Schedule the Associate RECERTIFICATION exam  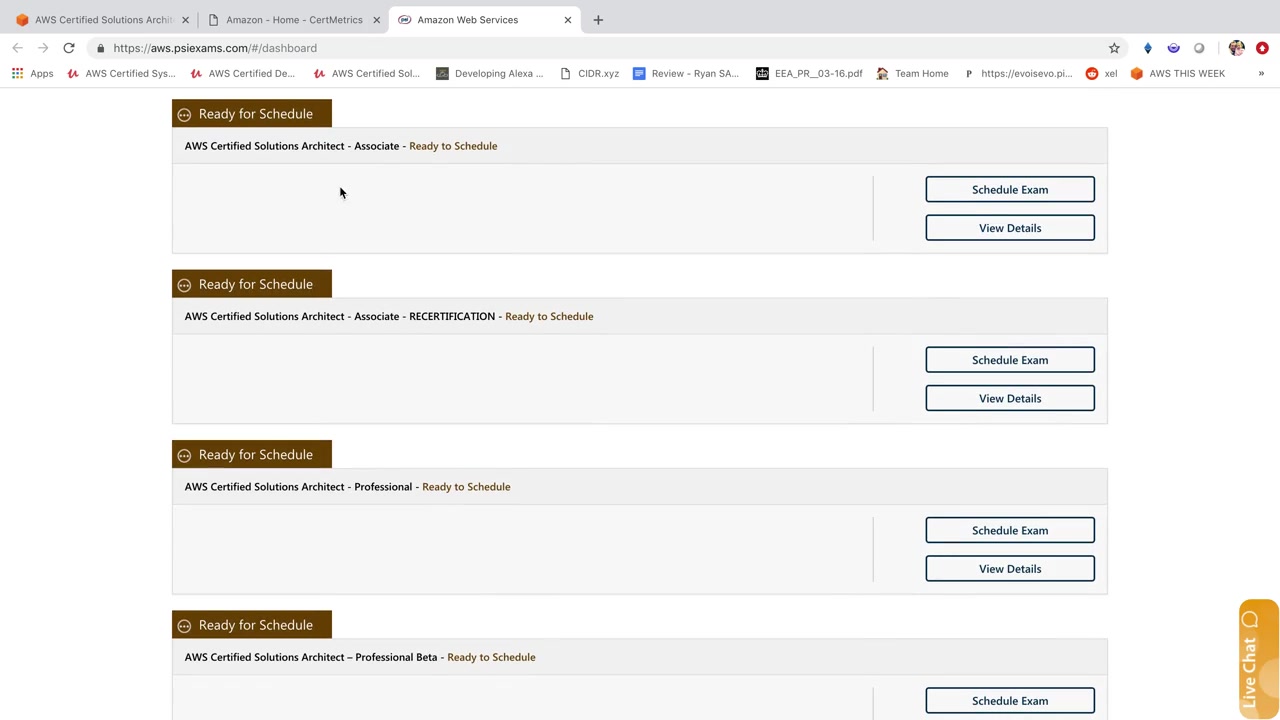coord(1010,360)
